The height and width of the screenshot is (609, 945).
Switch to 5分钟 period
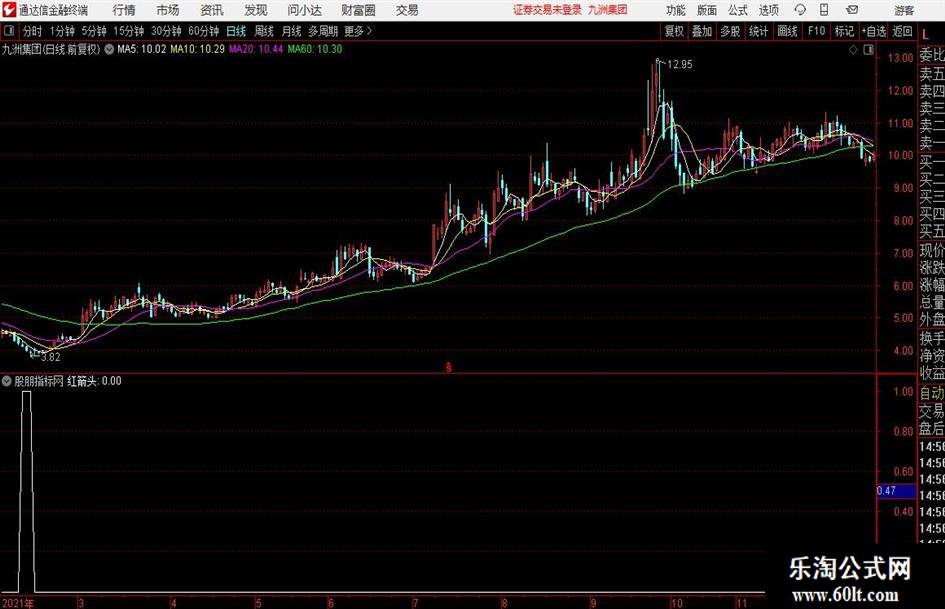tap(93, 31)
